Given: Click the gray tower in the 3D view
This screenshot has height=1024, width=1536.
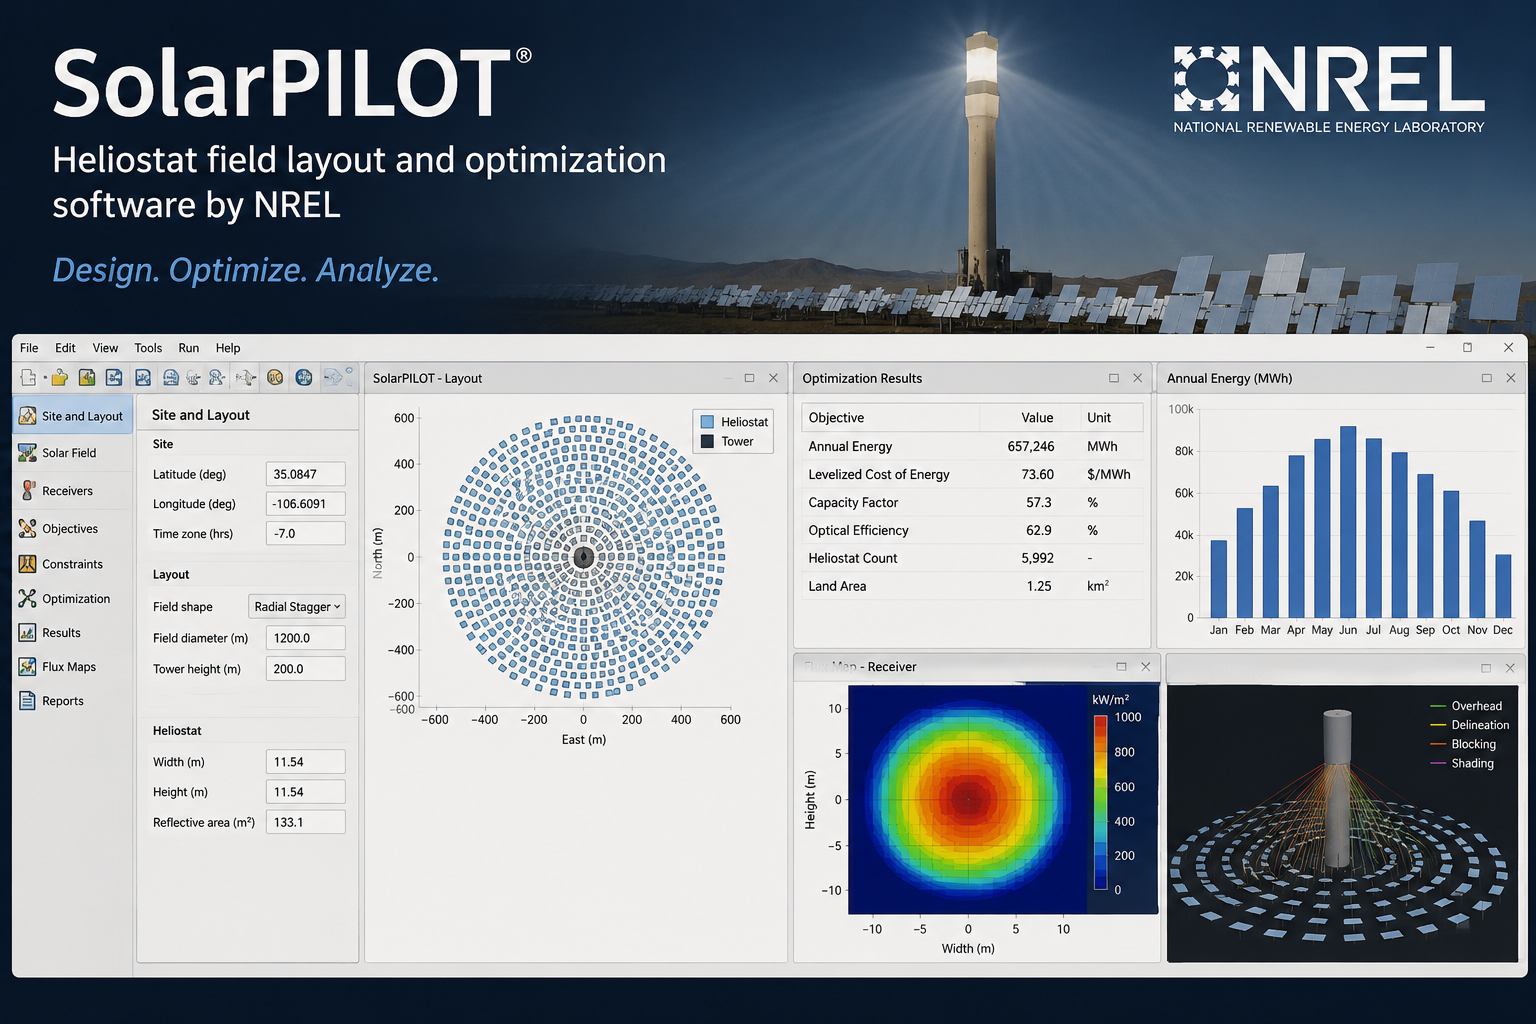Looking at the screenshot, I should (1337, 790).
